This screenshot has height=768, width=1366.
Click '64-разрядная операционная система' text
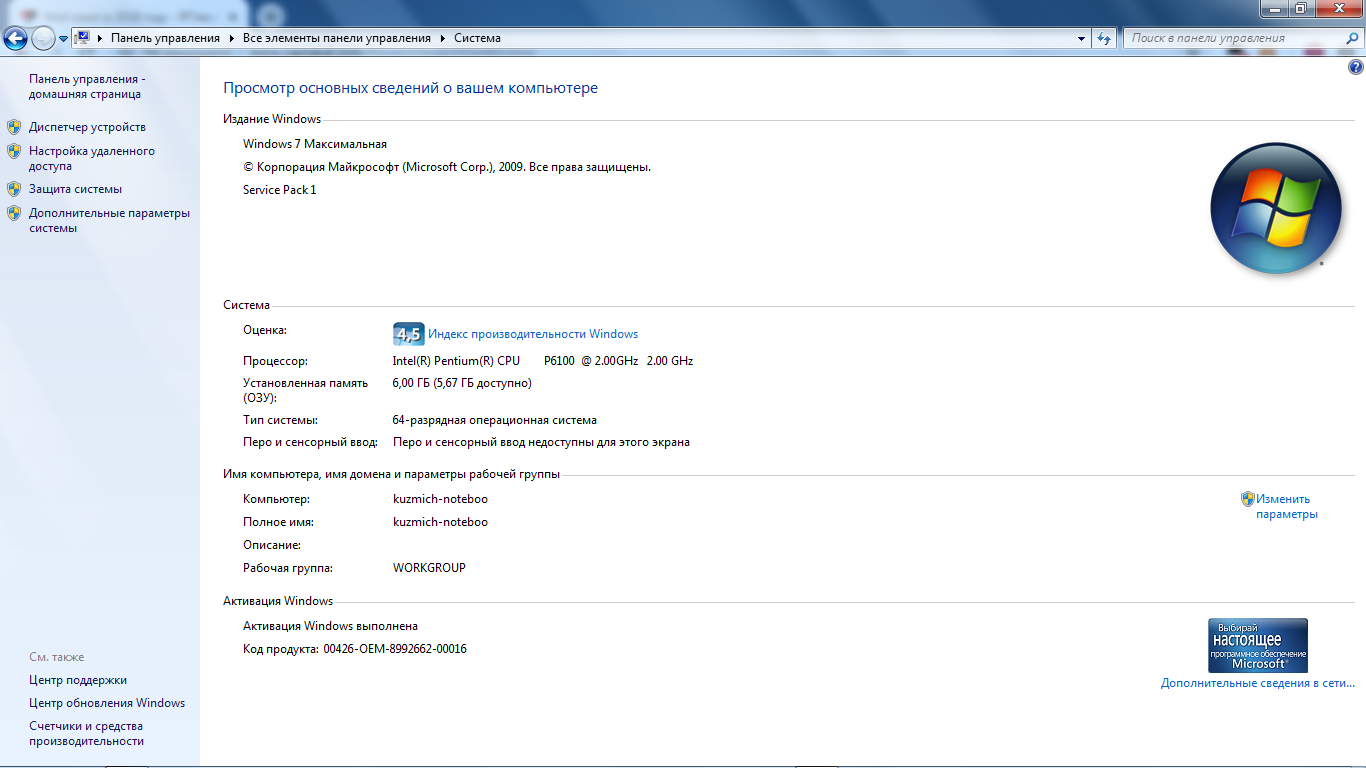495,420
